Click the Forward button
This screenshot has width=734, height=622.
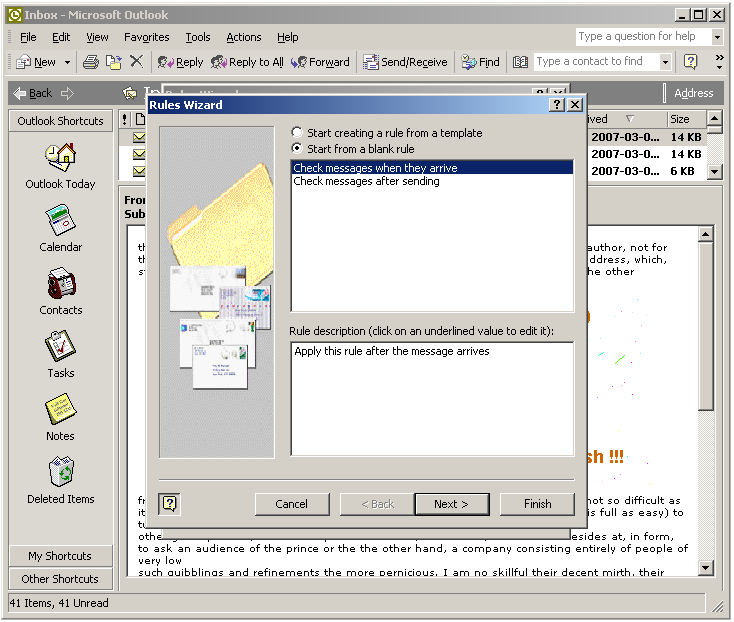click(x=320, y=62)
